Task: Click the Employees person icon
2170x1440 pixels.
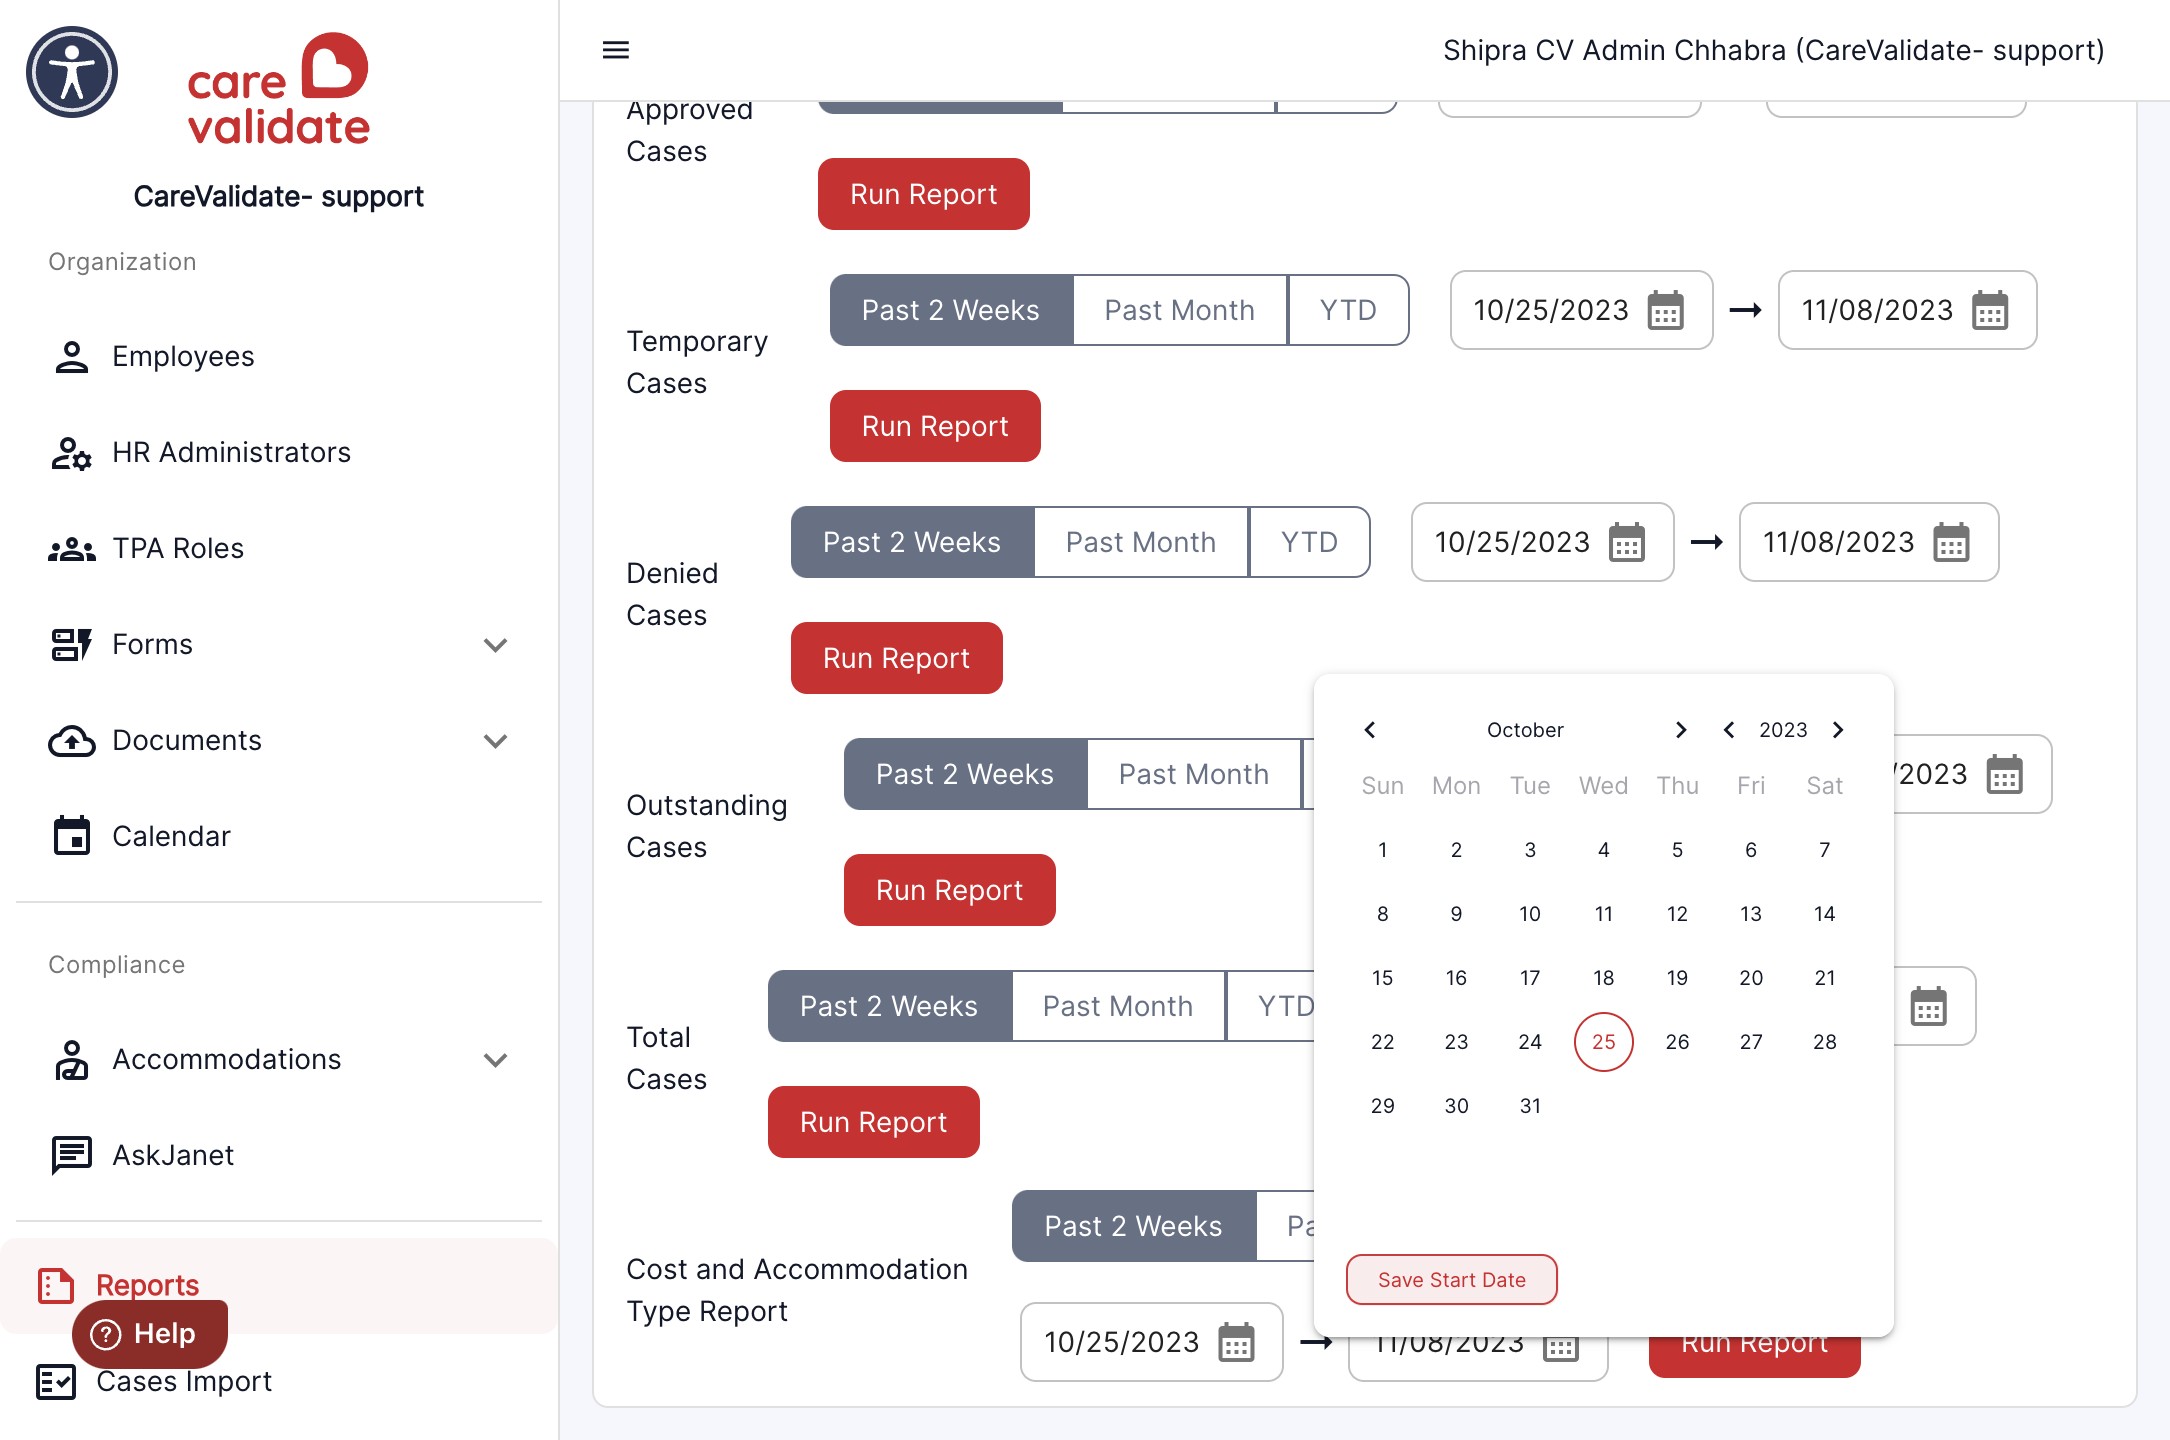Action: 71,357
